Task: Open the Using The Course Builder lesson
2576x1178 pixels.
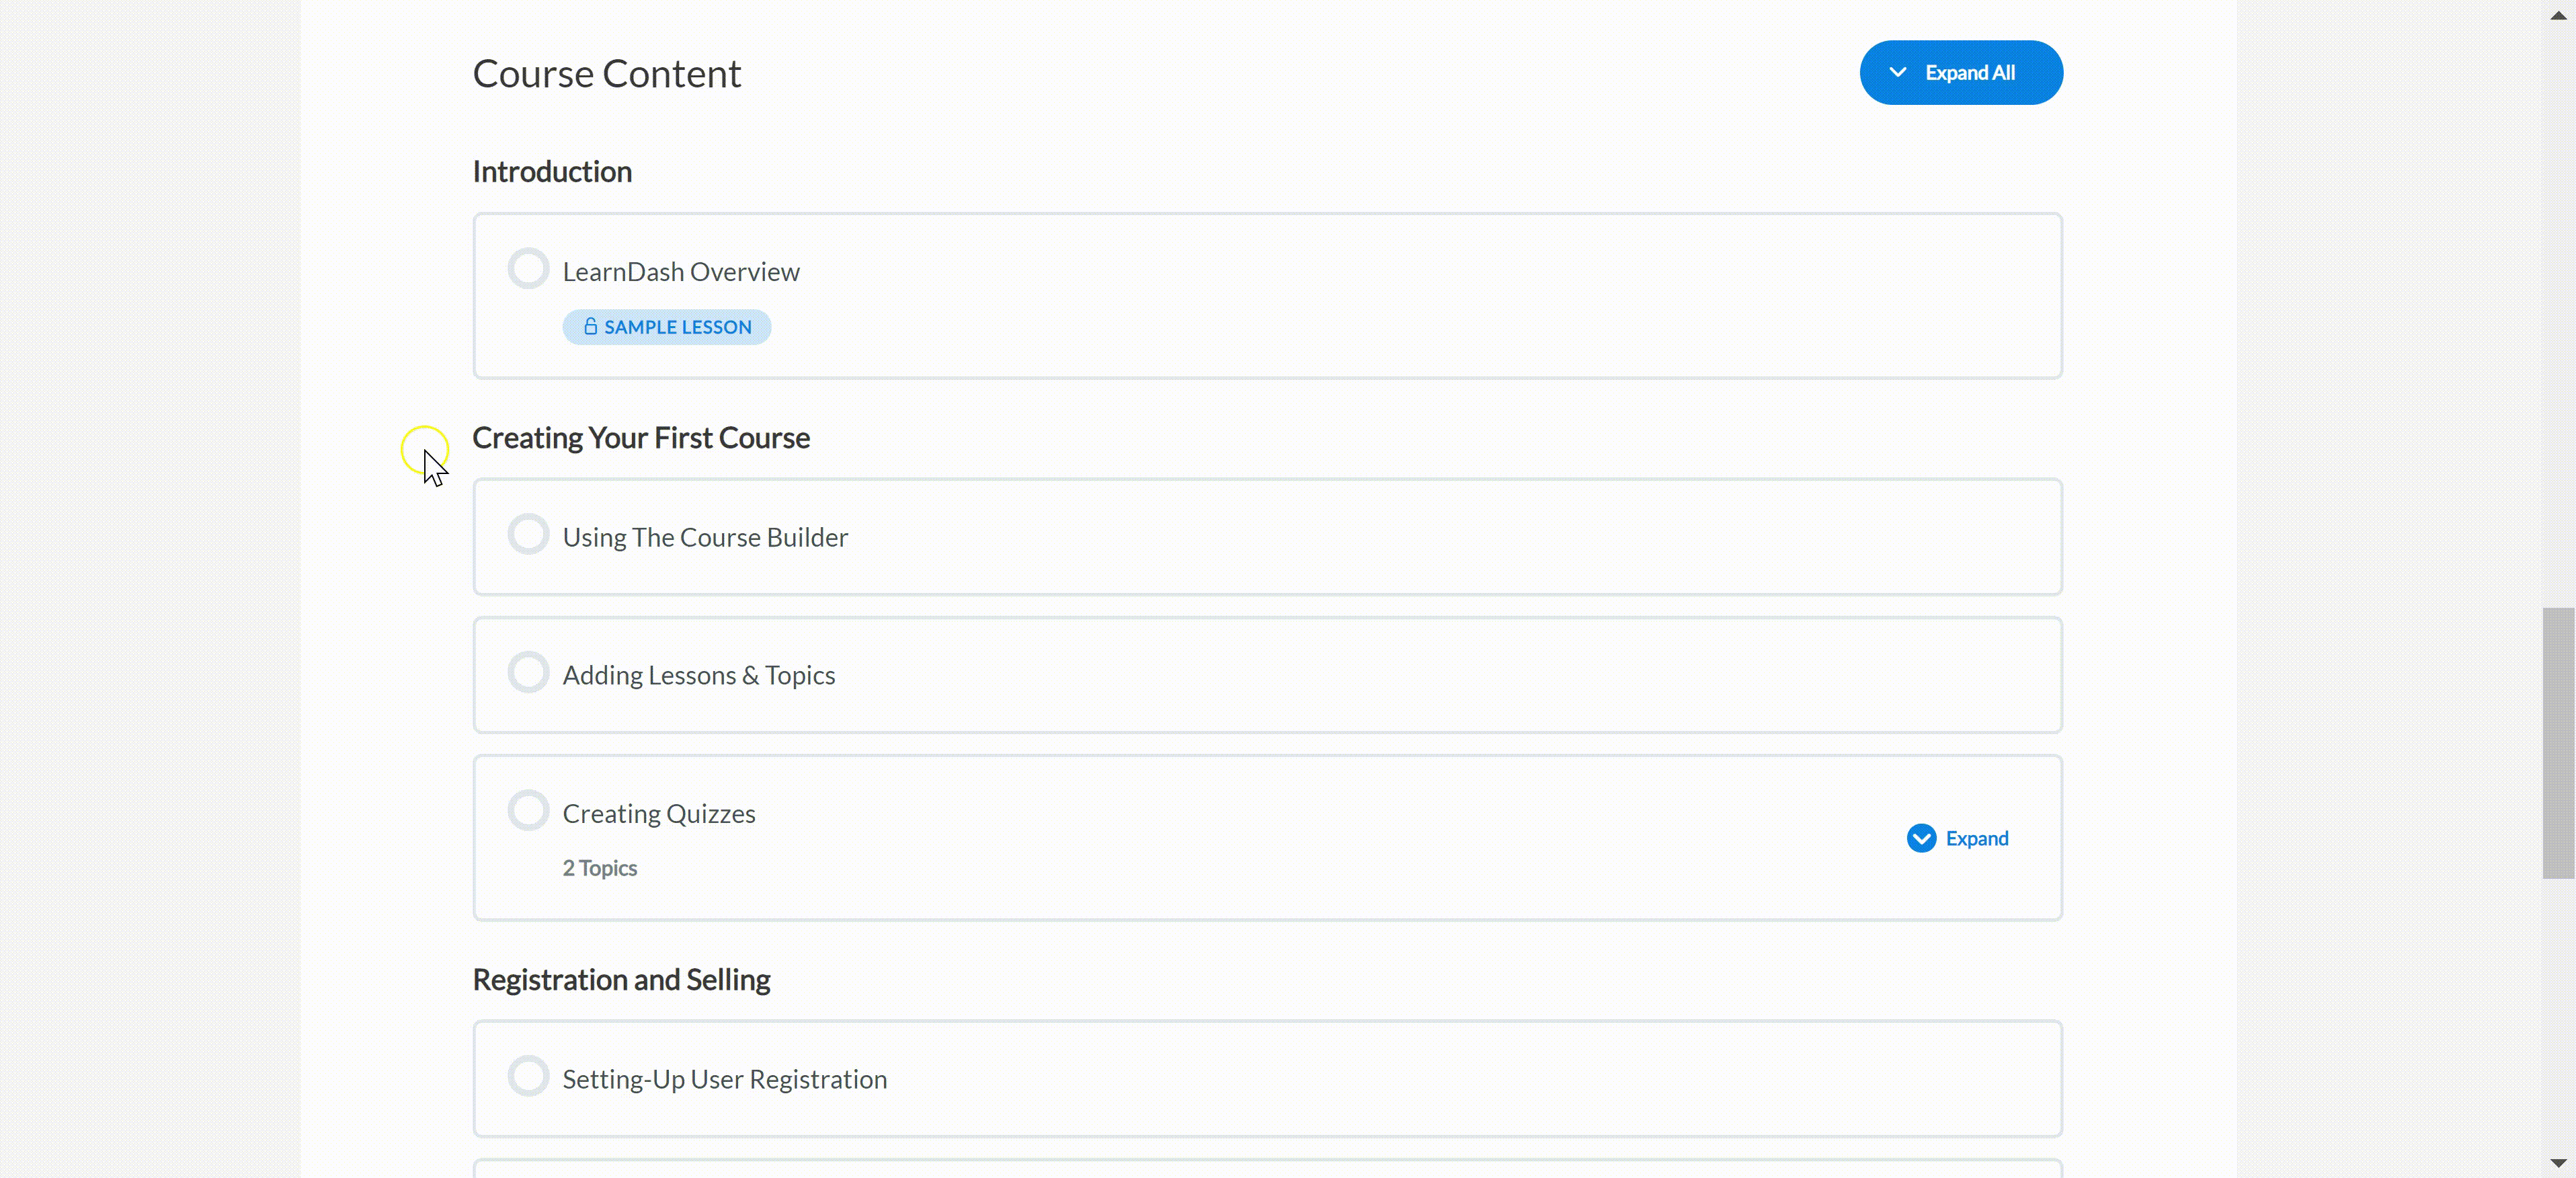Action: [705, 538]
